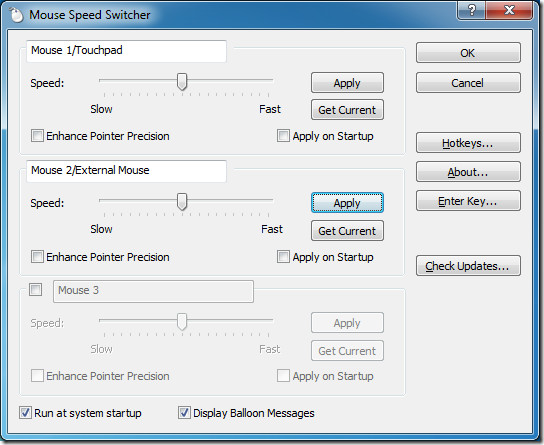The width and height of the screenshot is (544, 445).
Task: Enable Enhance Pointer Precision for Mouse 1/Touchpad
Action: [37, 136]
